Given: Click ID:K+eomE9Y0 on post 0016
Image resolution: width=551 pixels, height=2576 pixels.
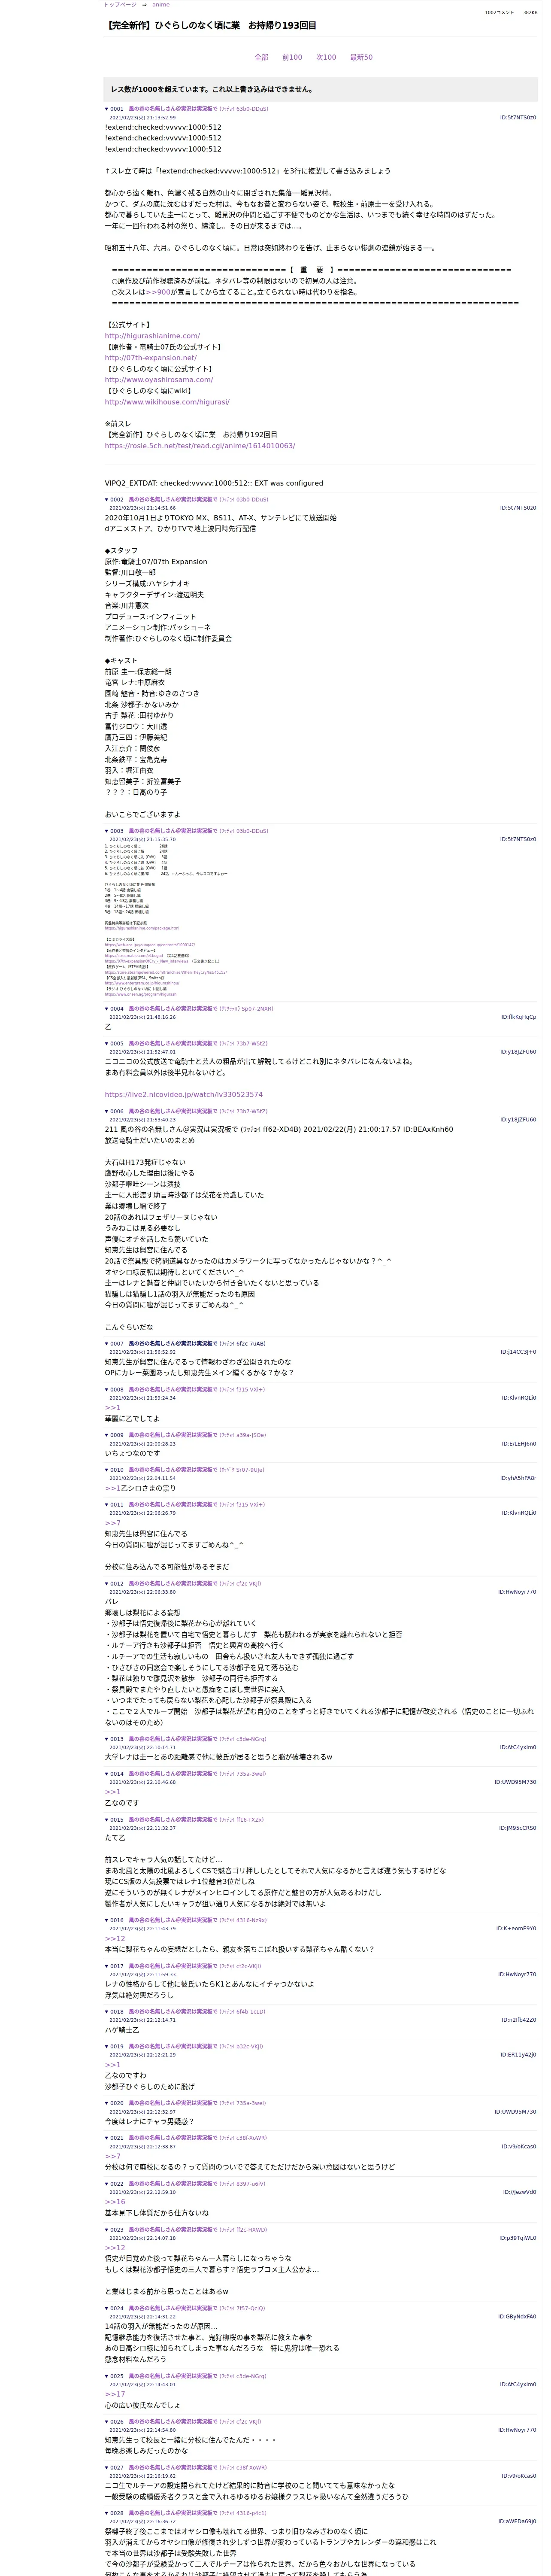Looking at the screenshot, I should pyautogui.click(x=516, y=1929).
